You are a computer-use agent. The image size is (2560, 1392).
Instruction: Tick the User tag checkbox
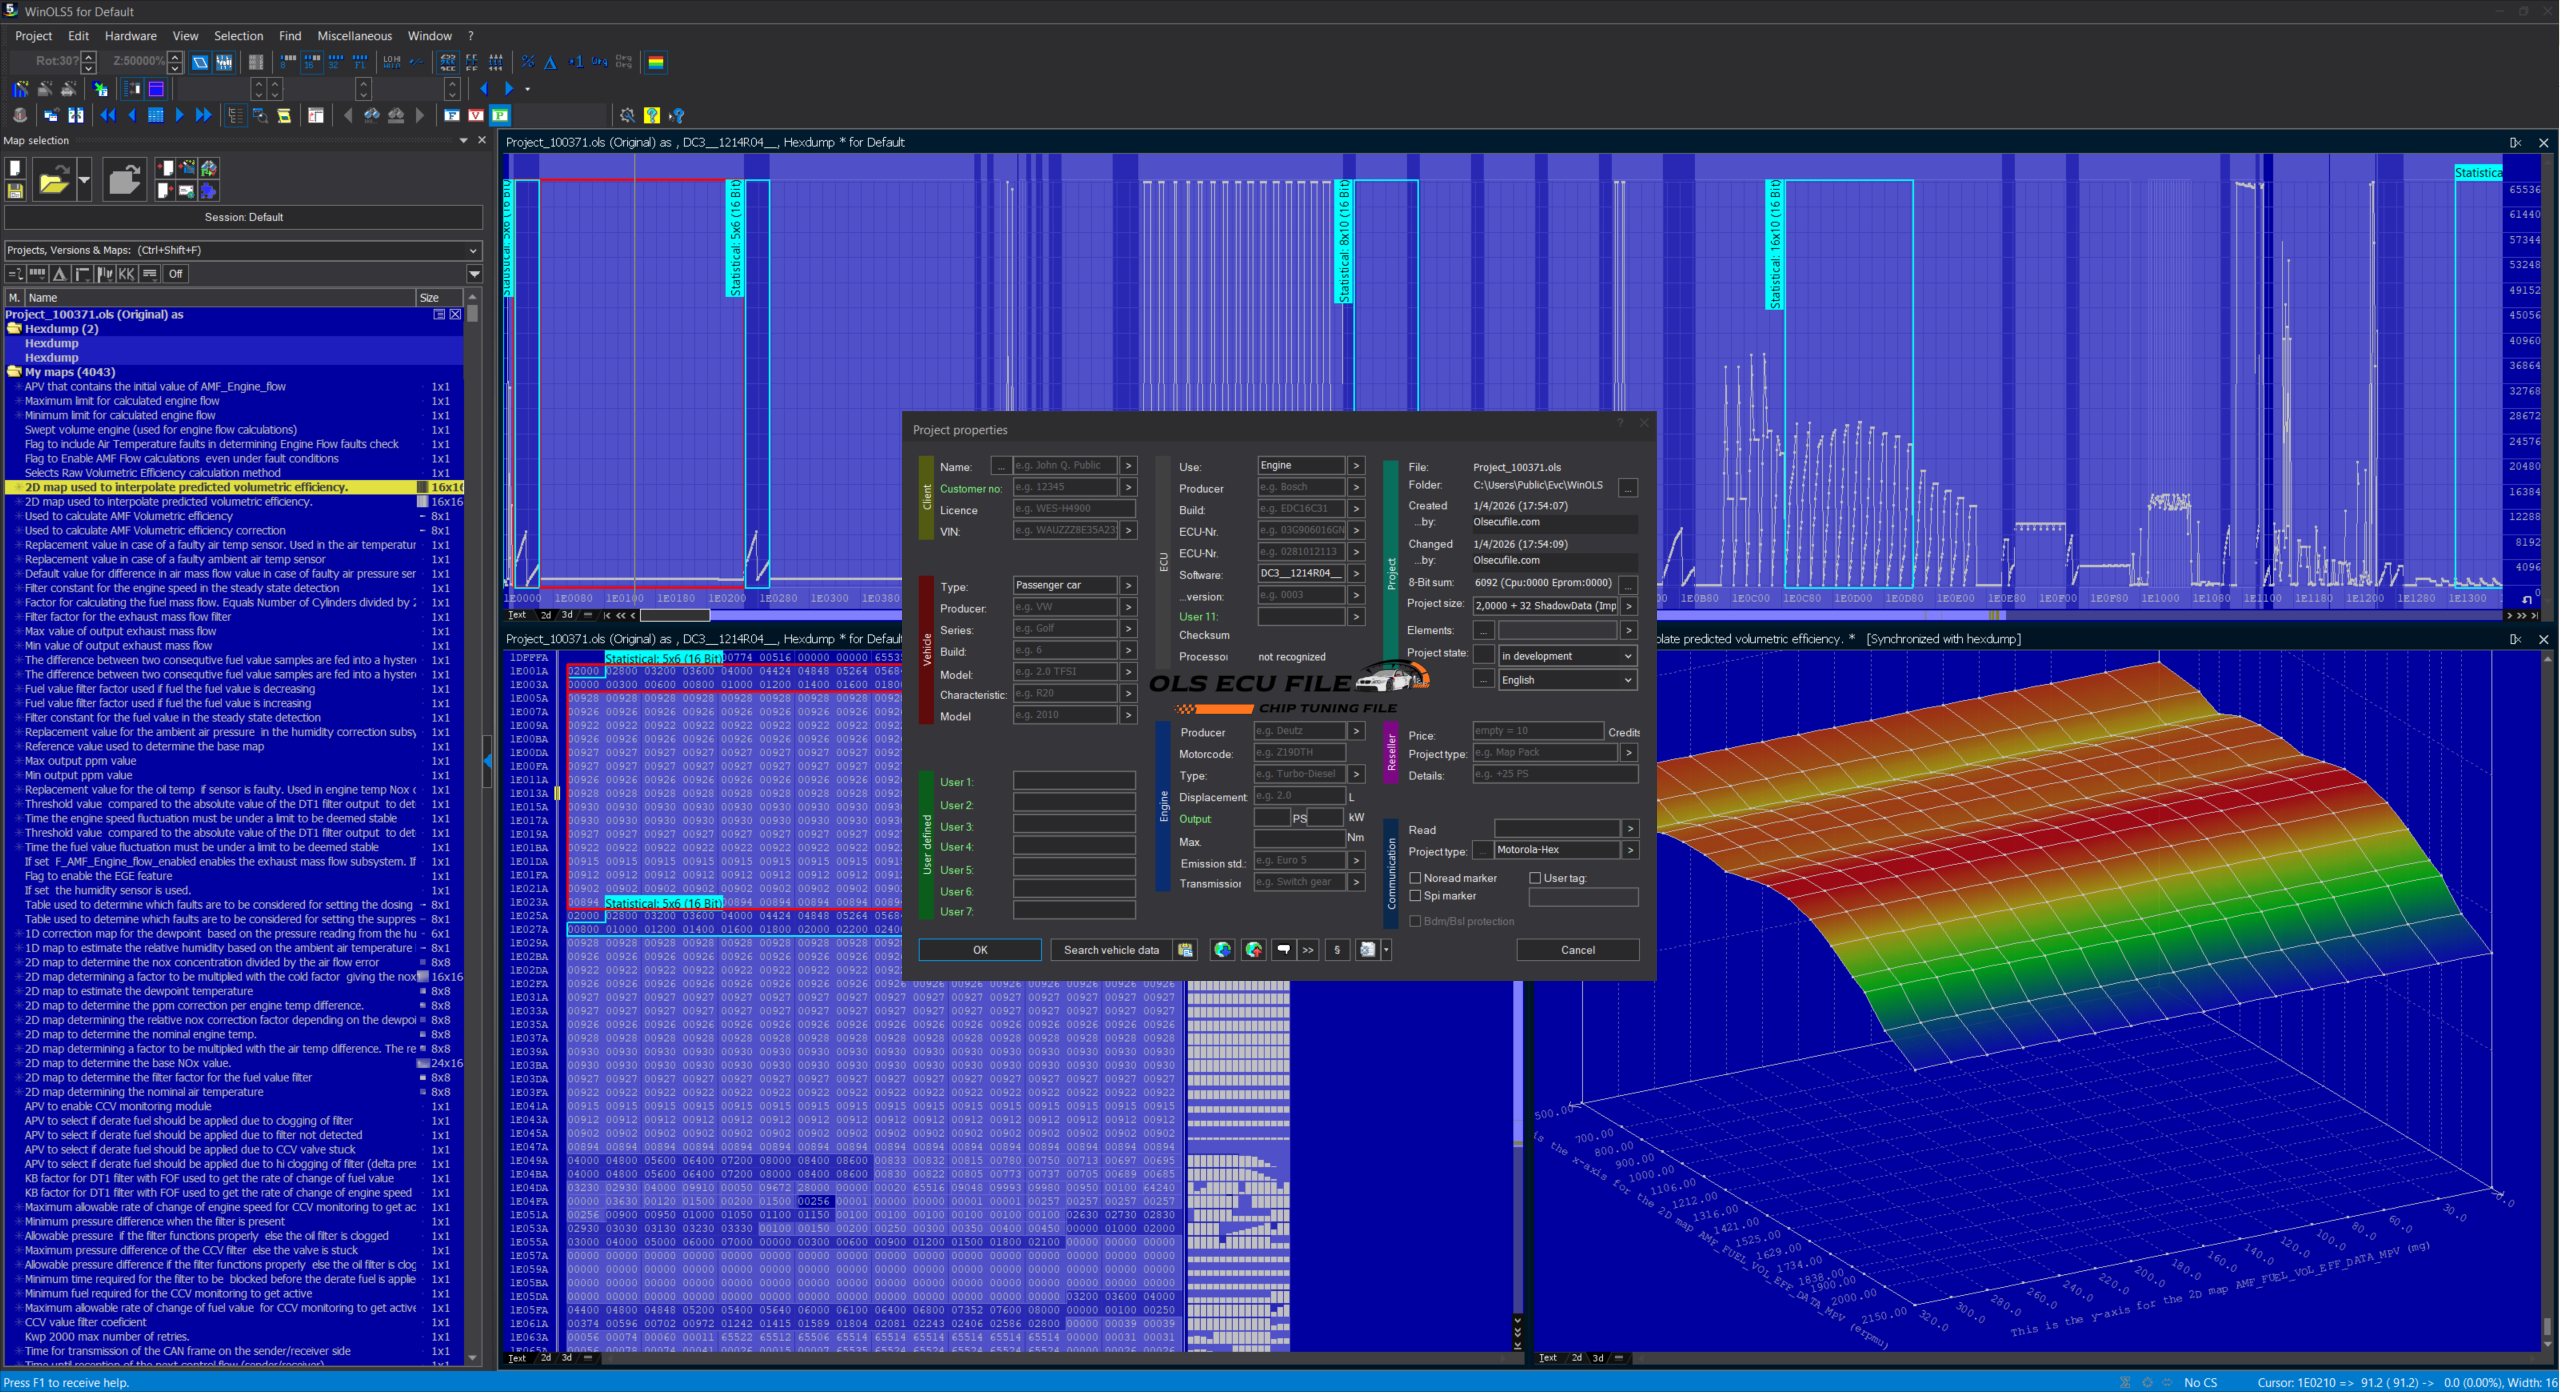tap(1535, 878)
